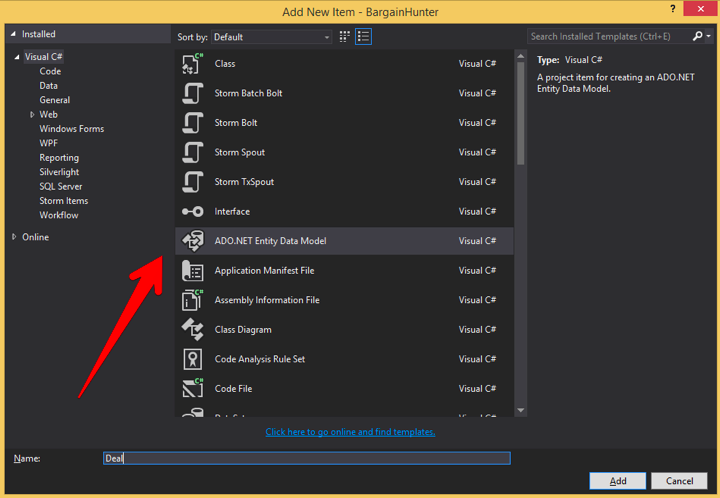Viewport: 720px width, 498px height.
Task: Switch to medium icons list view
Action: click(x=363, y=37)
